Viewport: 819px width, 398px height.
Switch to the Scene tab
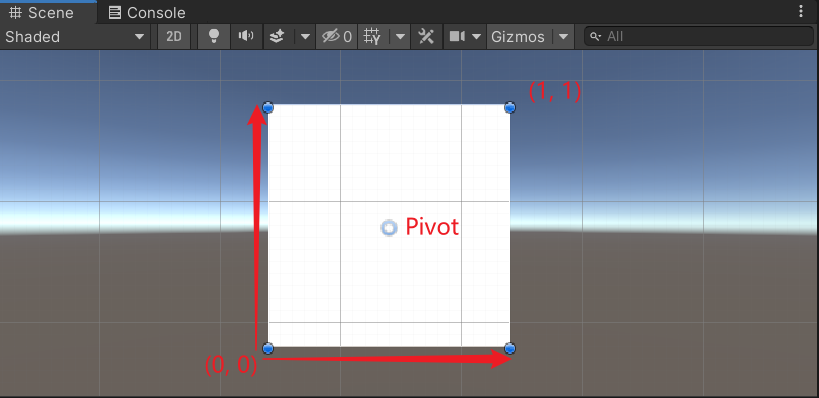click(49, 12)
